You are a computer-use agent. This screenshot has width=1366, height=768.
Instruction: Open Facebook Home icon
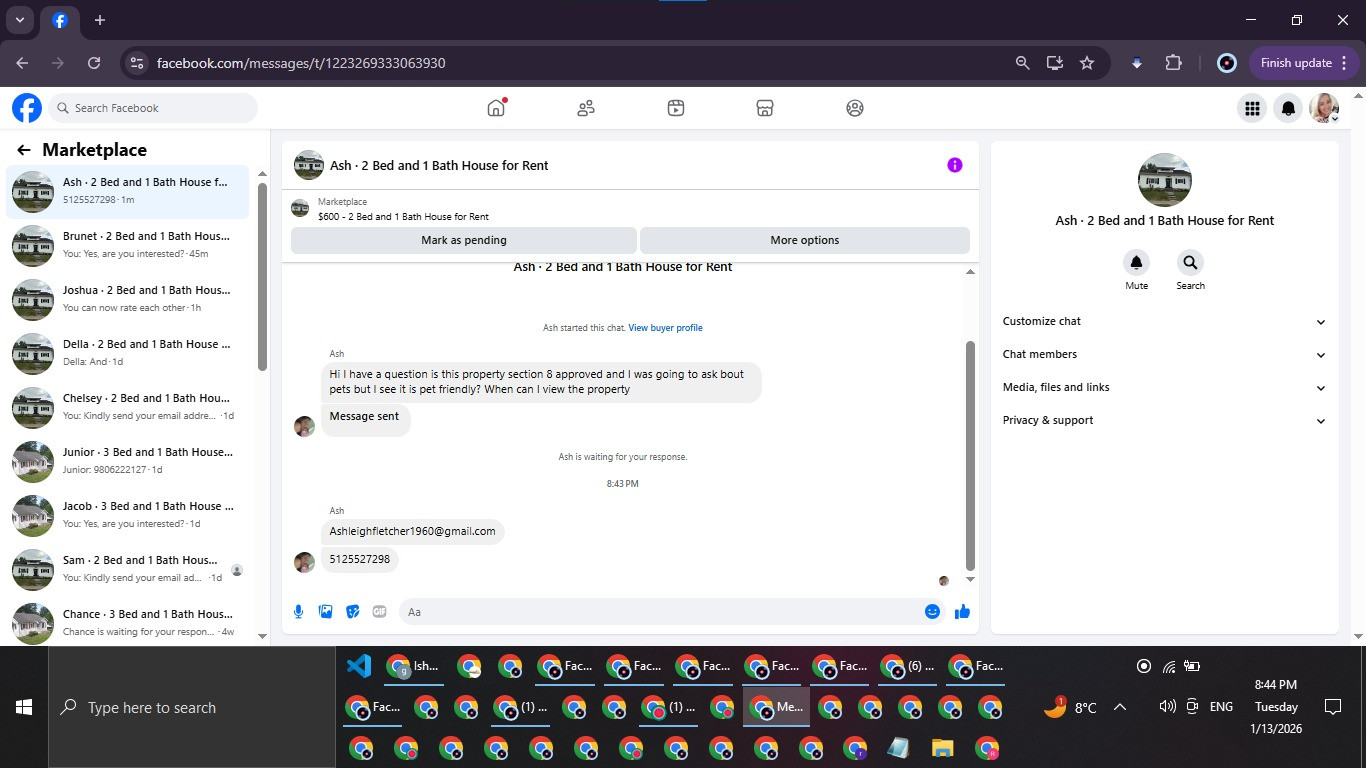(x=496, y=108)
